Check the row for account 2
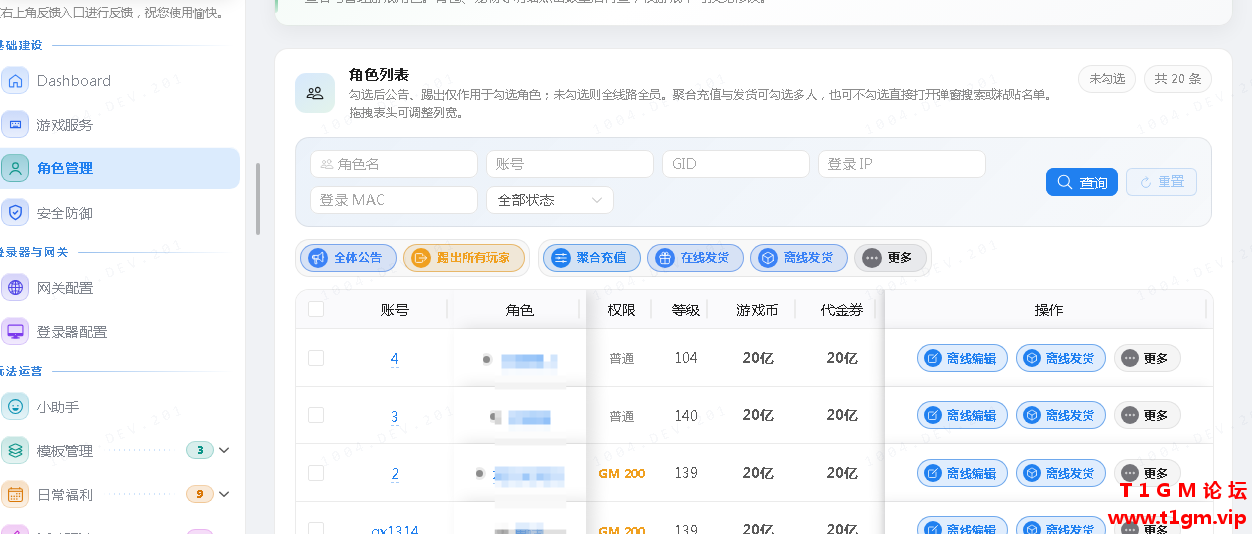 pos(316,473)
